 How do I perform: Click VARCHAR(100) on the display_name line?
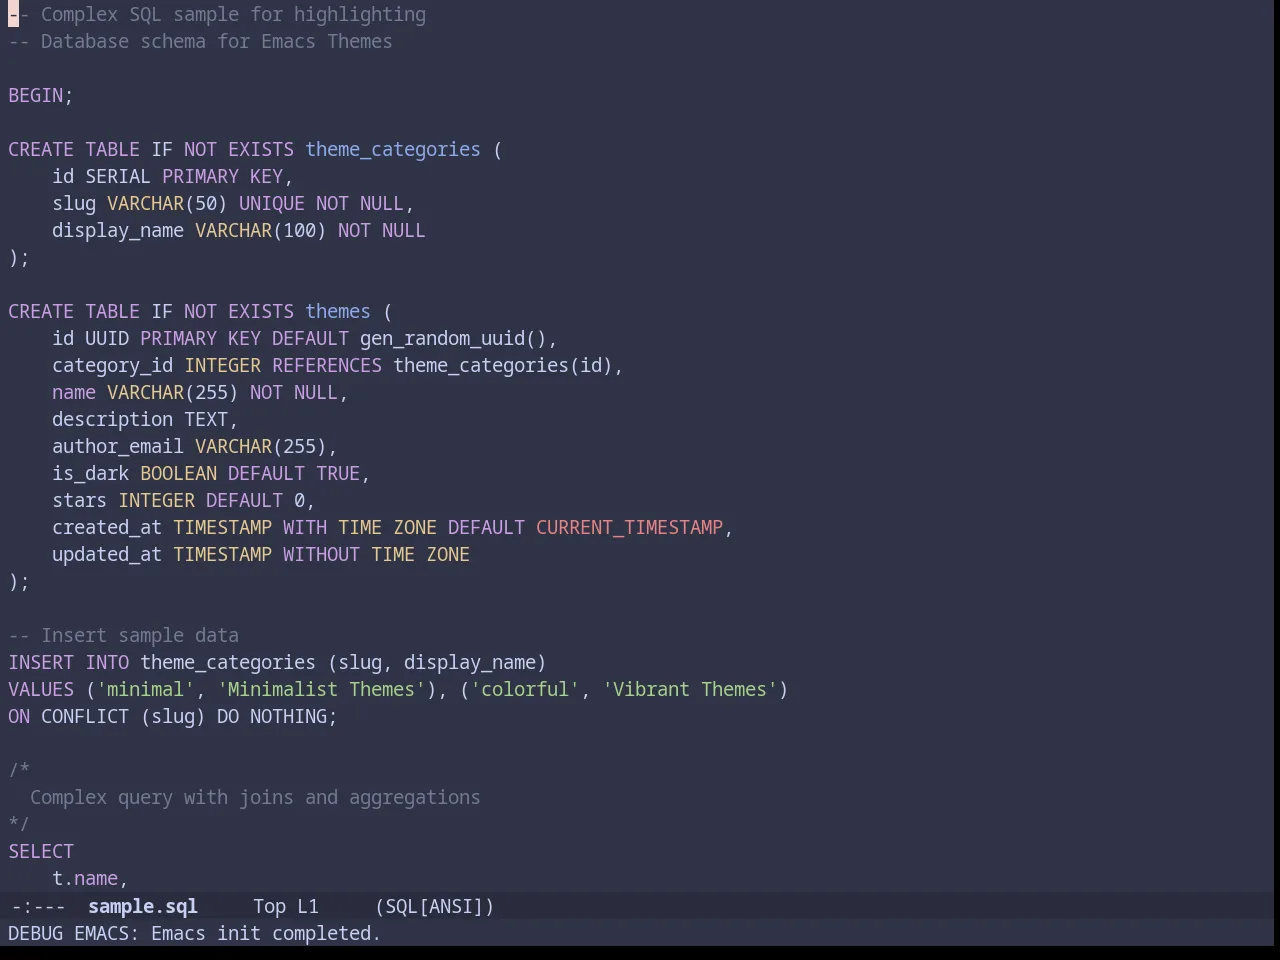(261, 230)
